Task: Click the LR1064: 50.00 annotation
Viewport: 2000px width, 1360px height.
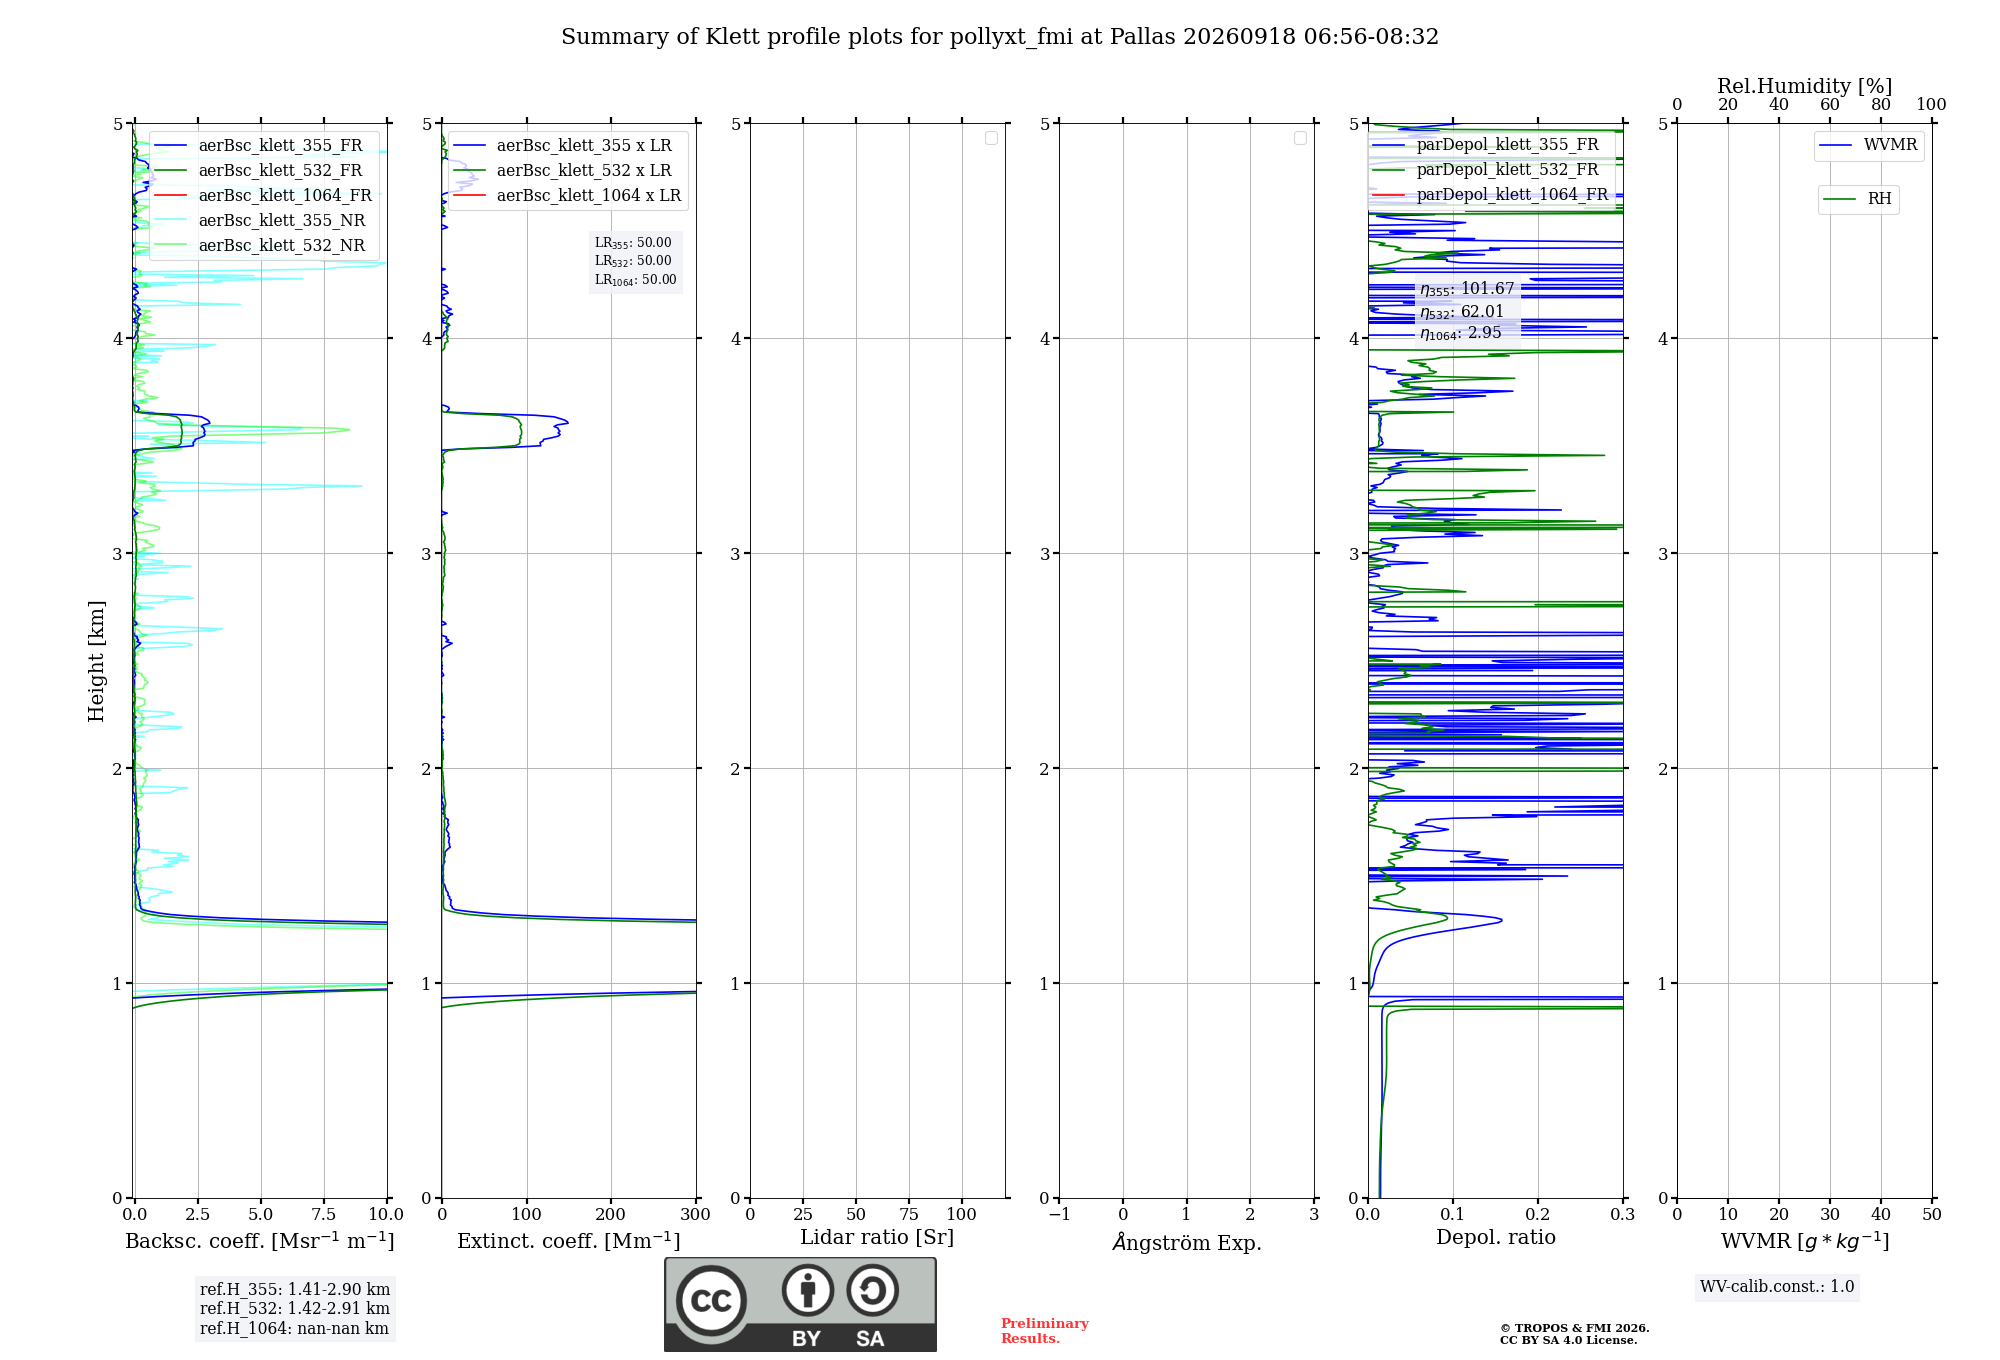Action: point(636,280)
